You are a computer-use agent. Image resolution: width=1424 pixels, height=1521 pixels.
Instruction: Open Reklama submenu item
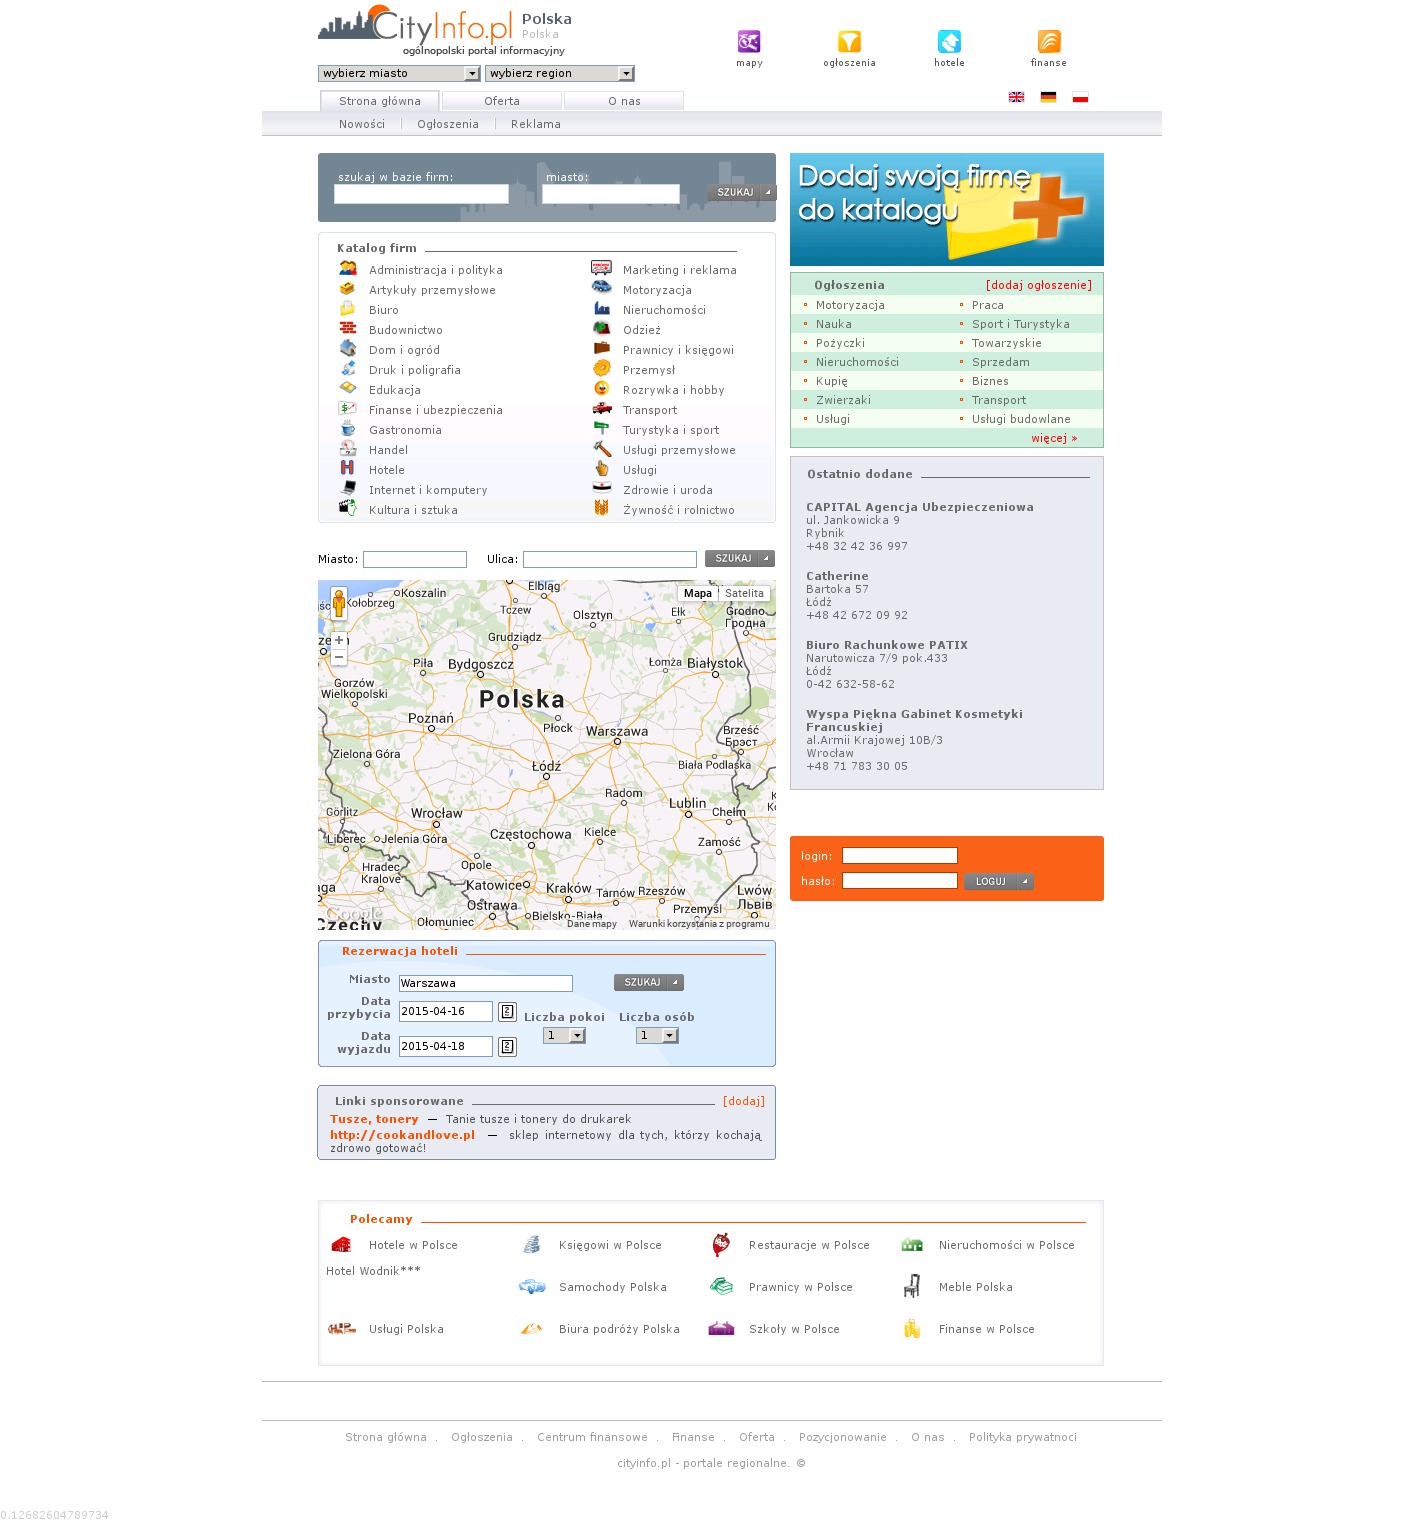click(x=536, y=124)
